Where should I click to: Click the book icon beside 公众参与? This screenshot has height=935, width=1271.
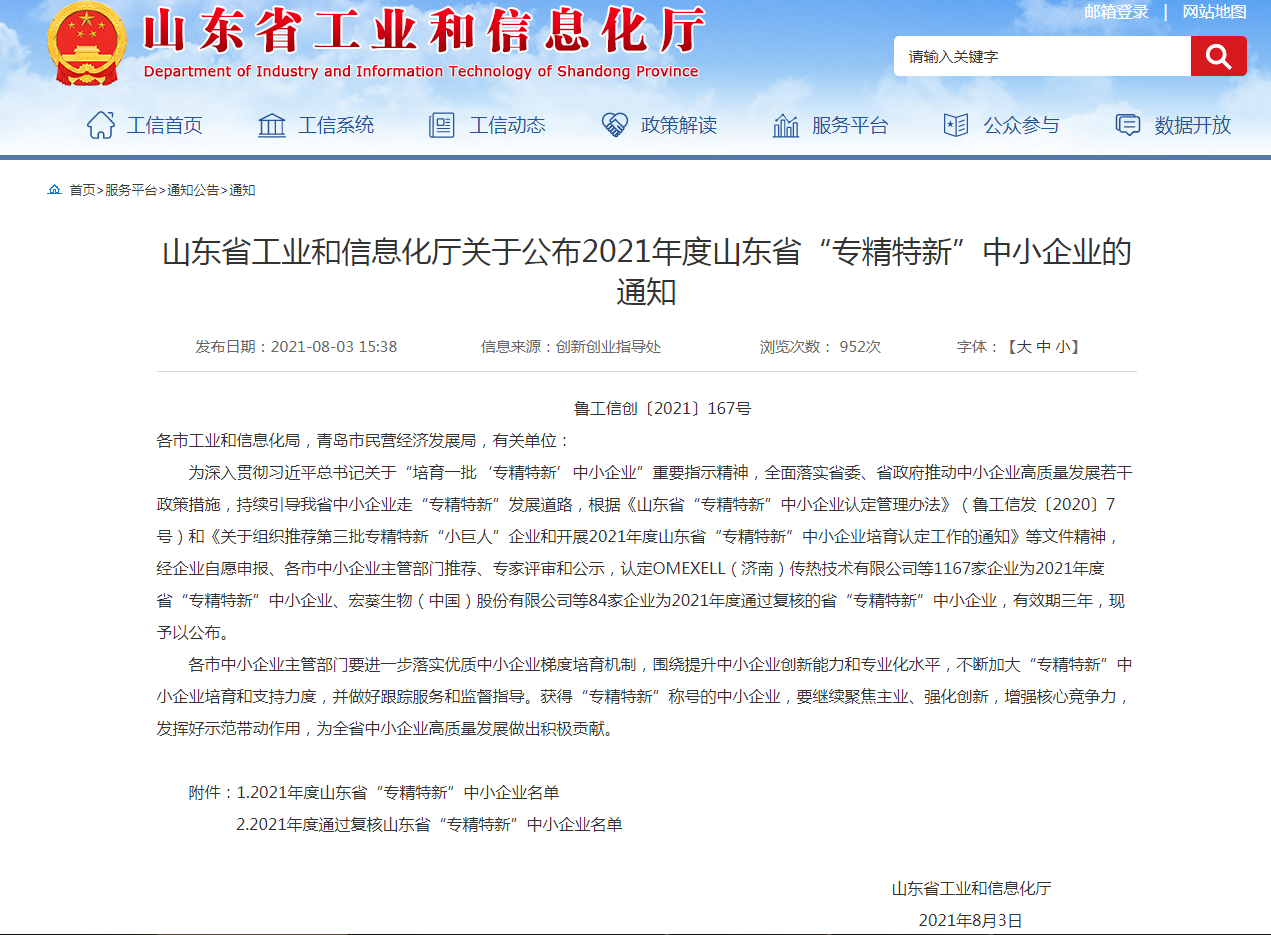[956, 125]
